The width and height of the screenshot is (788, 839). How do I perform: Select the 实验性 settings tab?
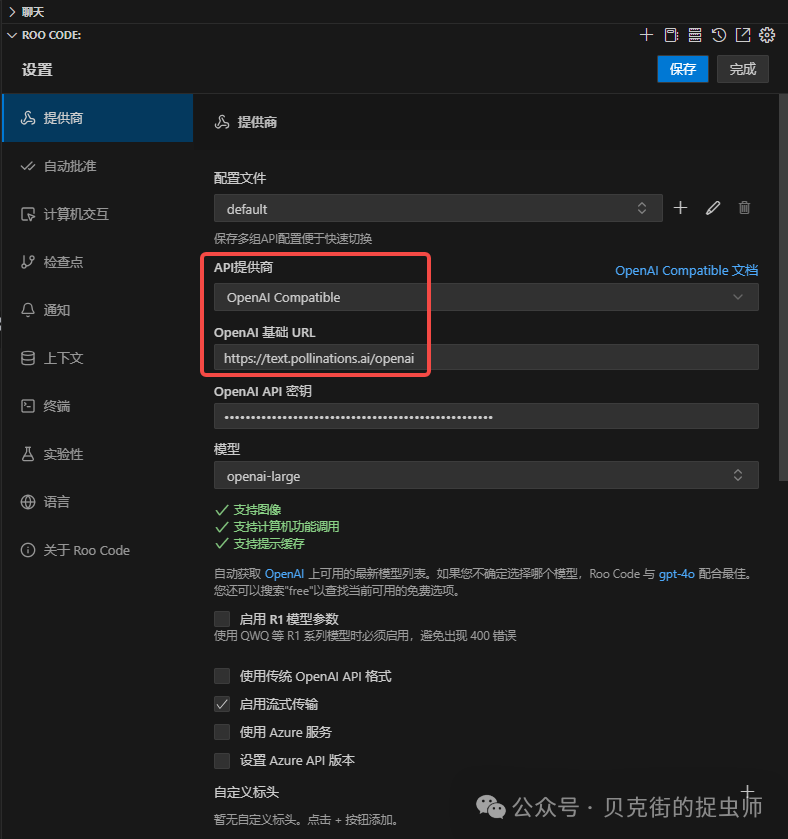coord(98,454)
